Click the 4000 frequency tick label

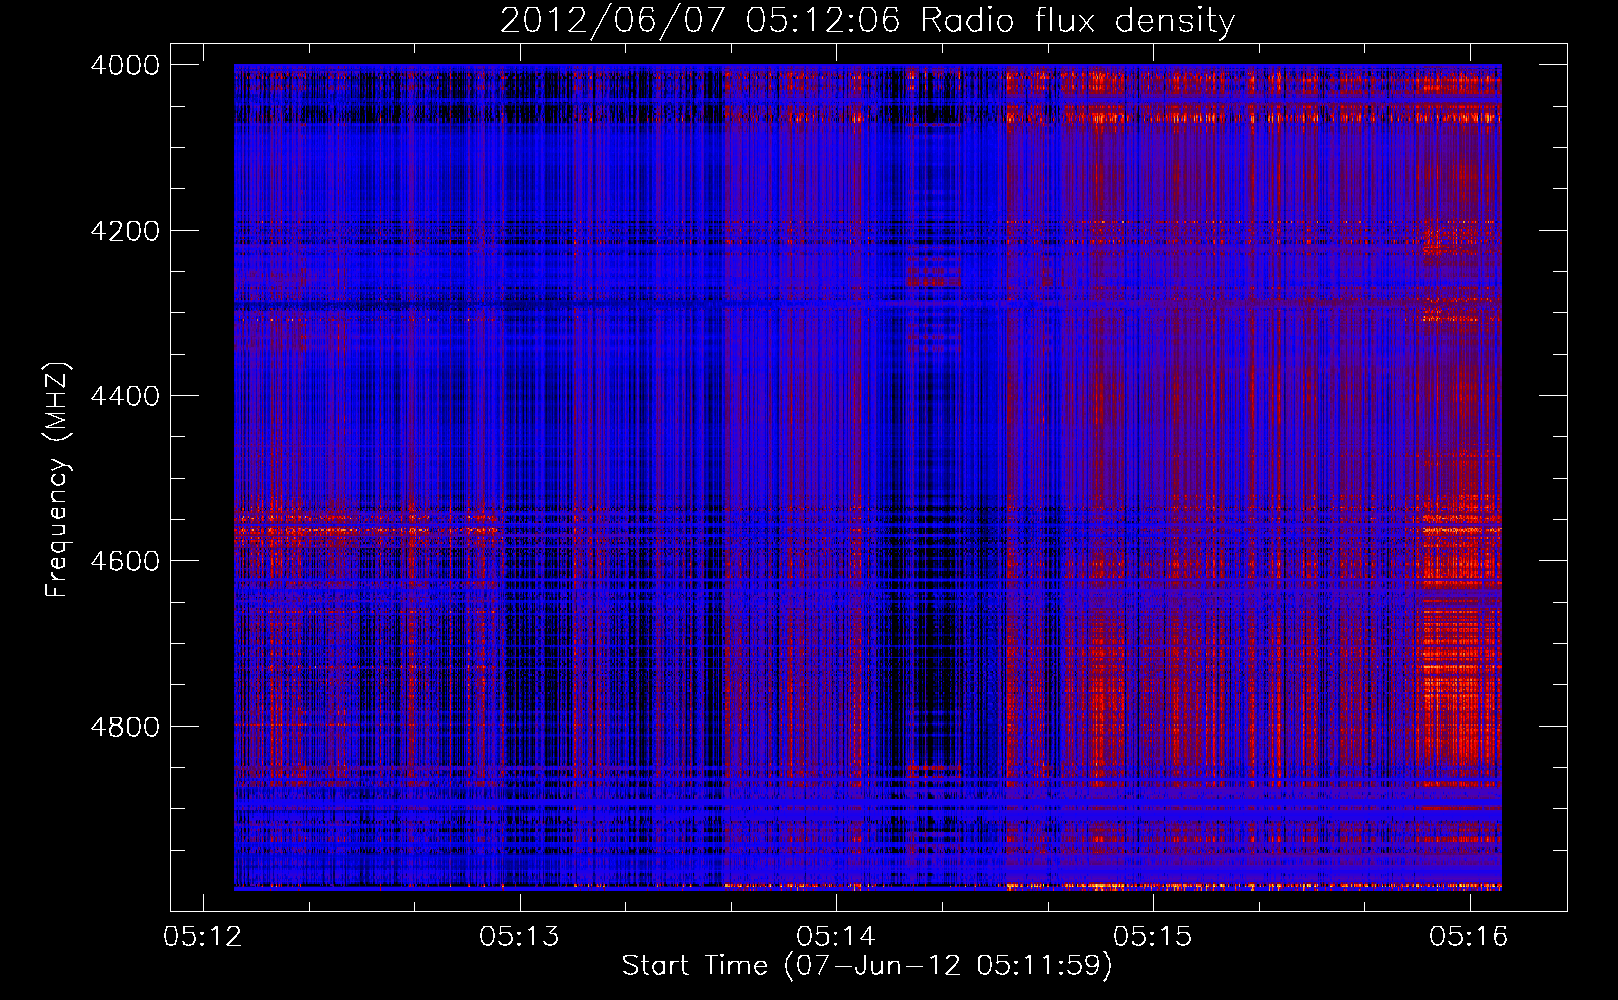pyautogui.click(x=125, y=65)
